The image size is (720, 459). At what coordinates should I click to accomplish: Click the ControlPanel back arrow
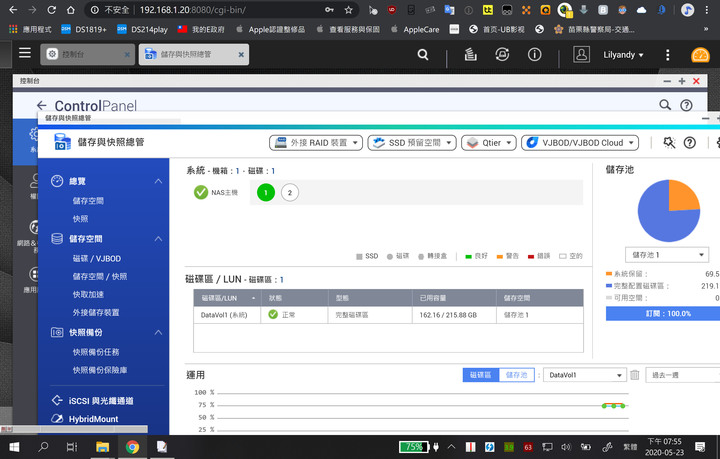(x=42, y=106)
